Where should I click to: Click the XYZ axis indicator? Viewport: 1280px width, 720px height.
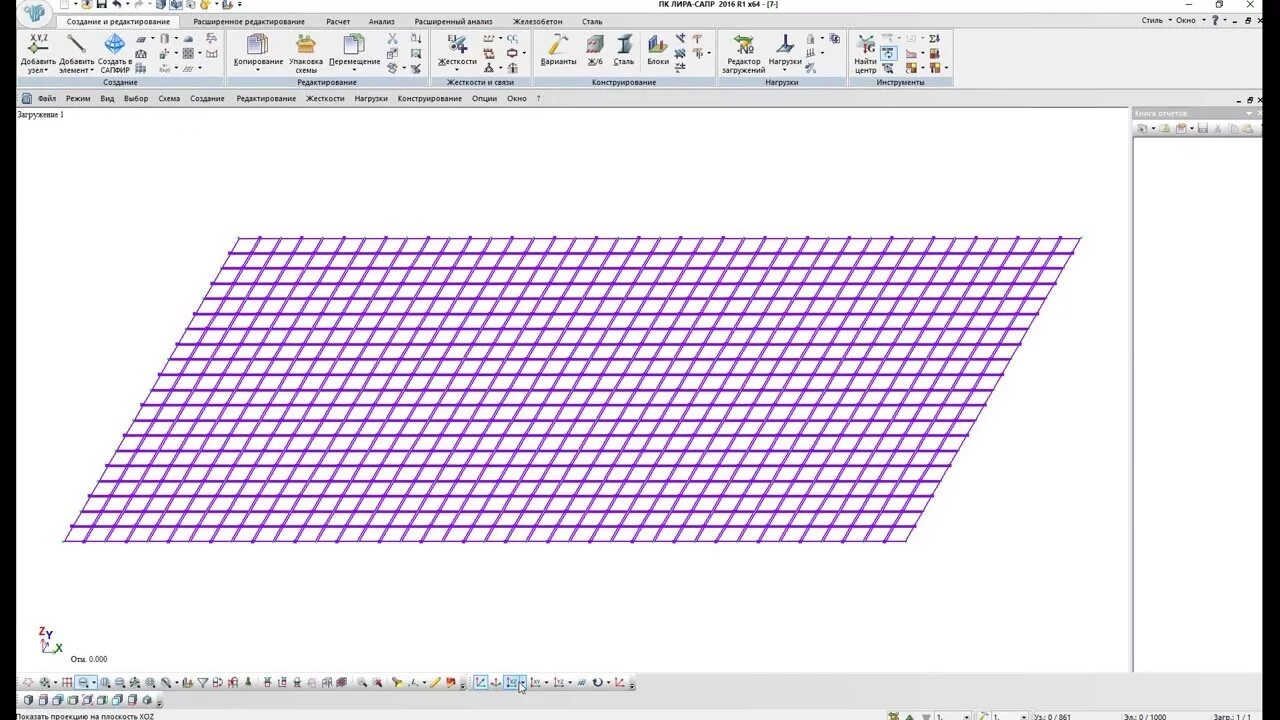[x=50, y=641]
